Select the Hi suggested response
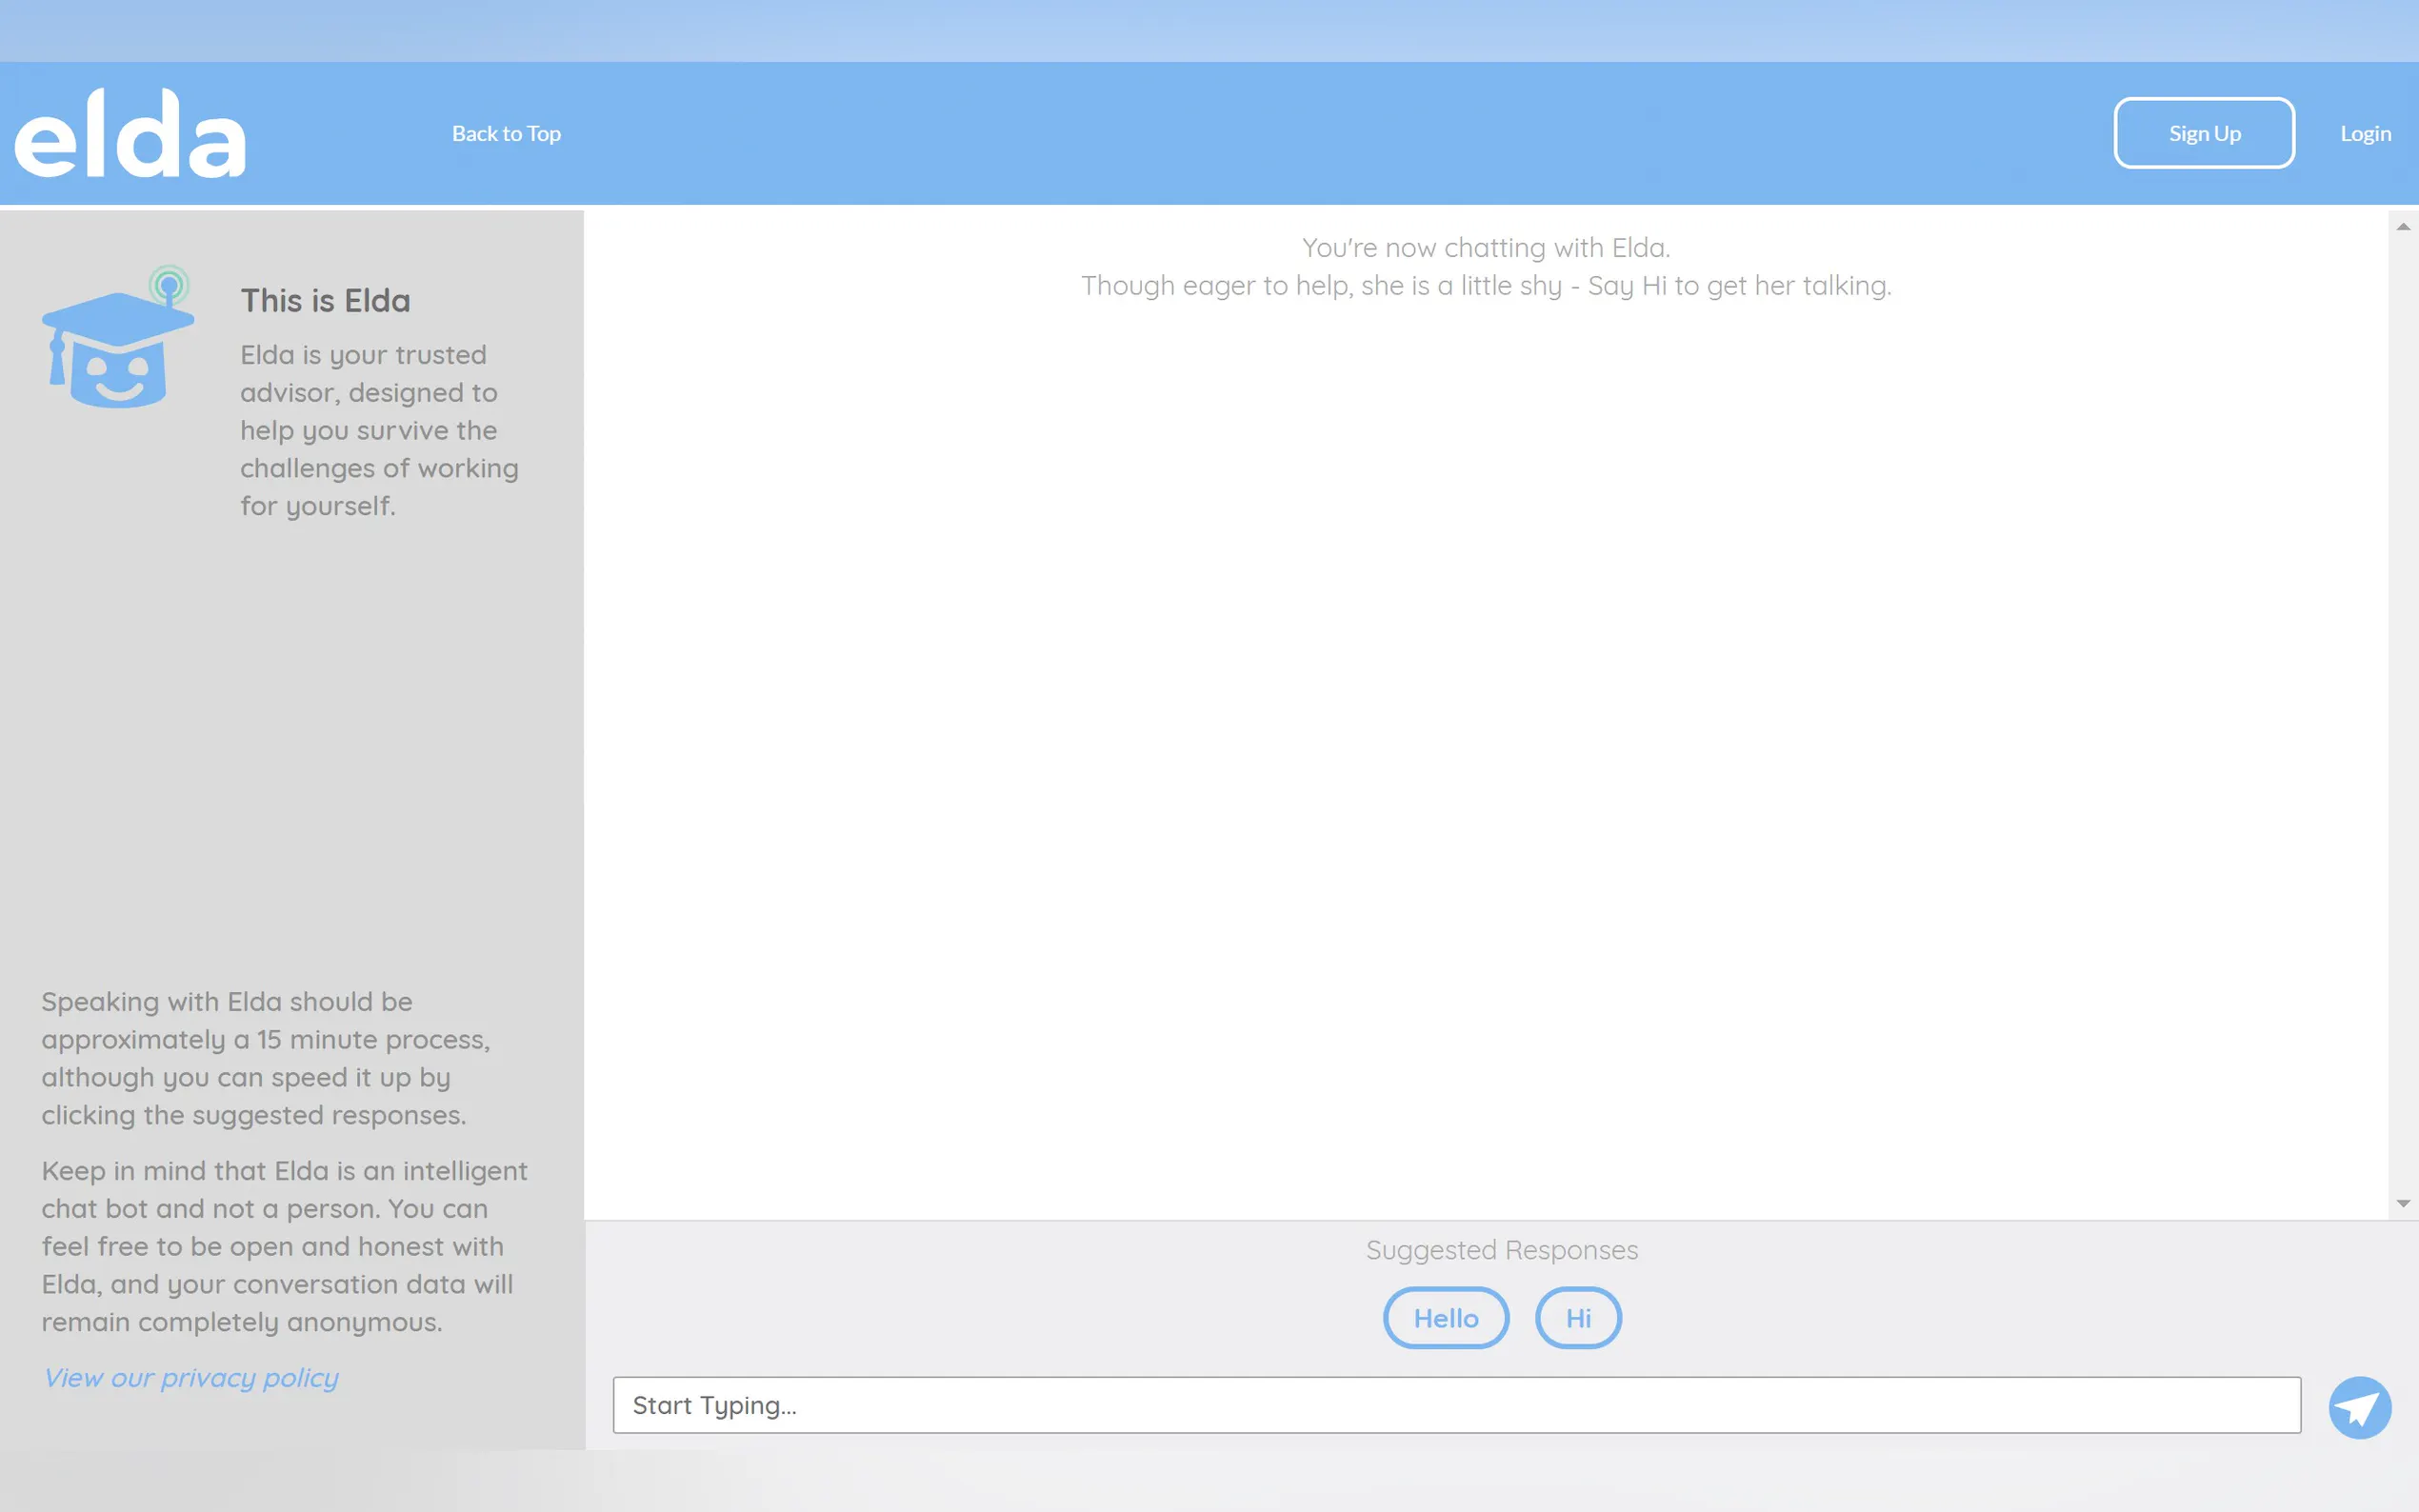The height and width of the screenshot is (1512, 2419). (1577, 1318)
